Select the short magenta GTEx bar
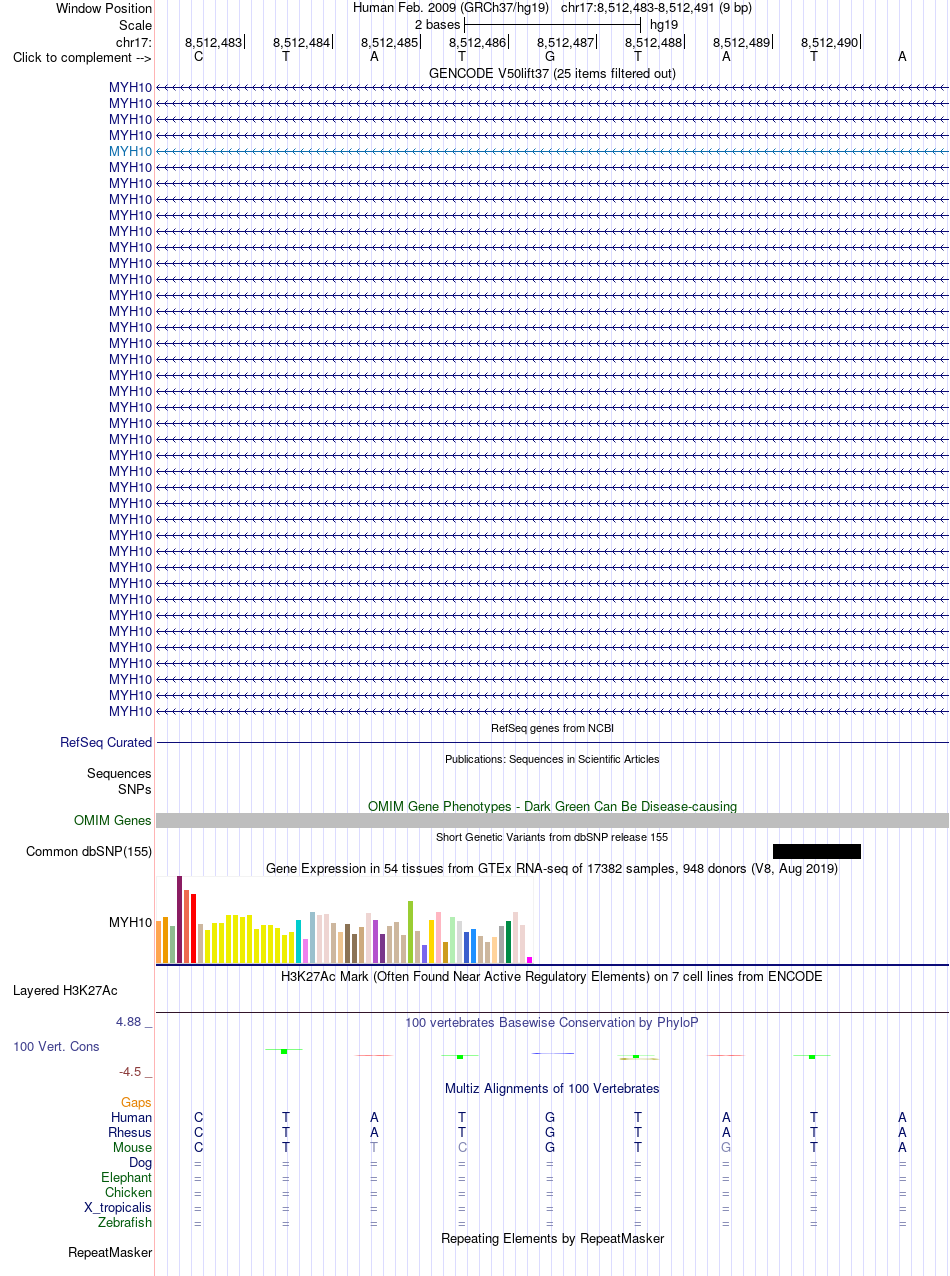Viewport: 950px width, 1276px height. tap(530, 960)
